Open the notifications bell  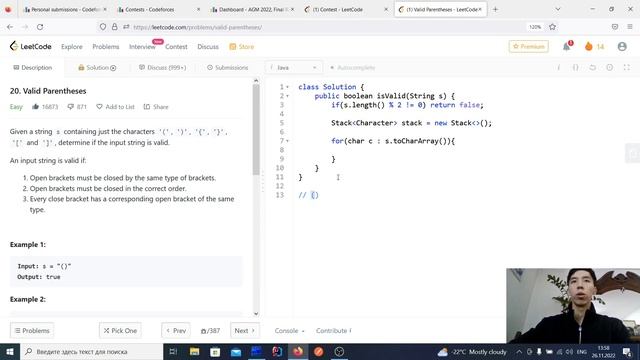tap(567, 47)
